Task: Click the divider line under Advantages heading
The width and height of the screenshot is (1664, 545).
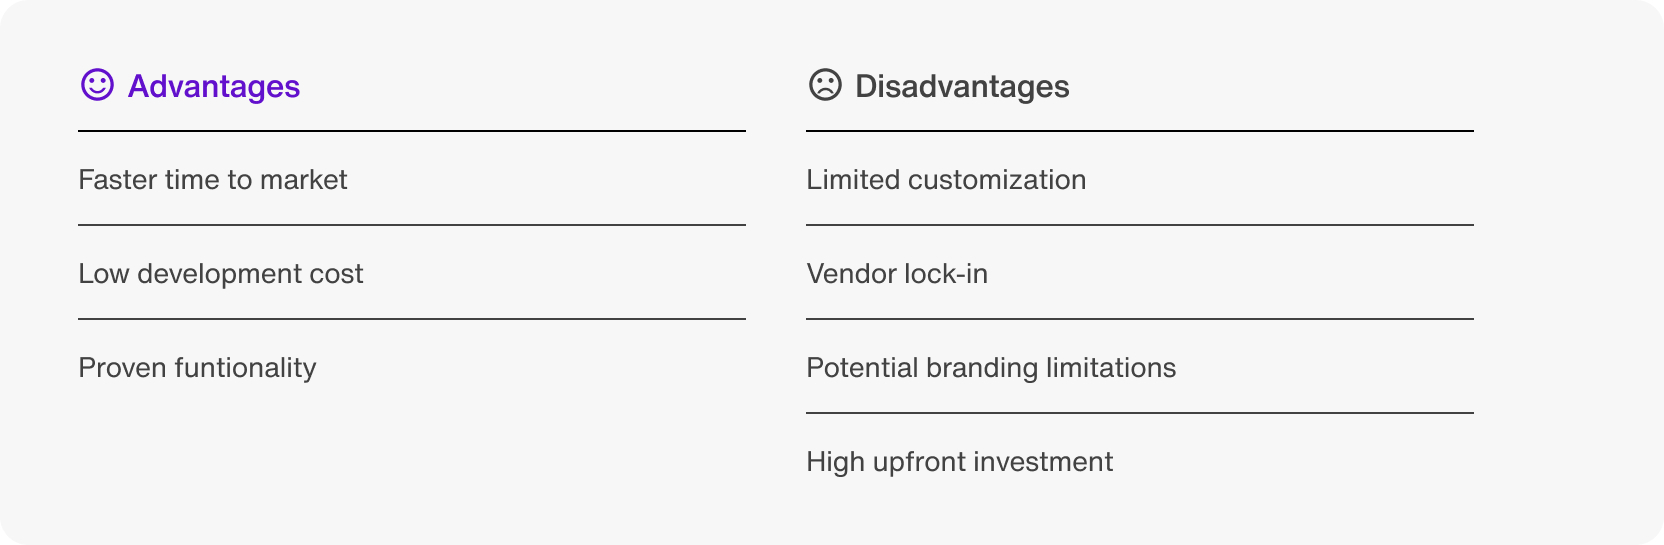Action: click(x=412, y=131)
